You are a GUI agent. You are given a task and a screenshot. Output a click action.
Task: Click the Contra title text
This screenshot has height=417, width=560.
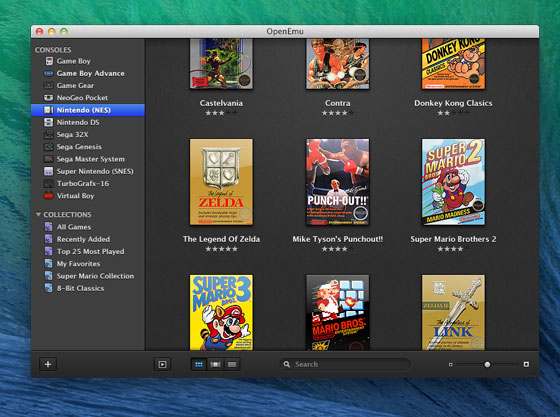[338, 103]
